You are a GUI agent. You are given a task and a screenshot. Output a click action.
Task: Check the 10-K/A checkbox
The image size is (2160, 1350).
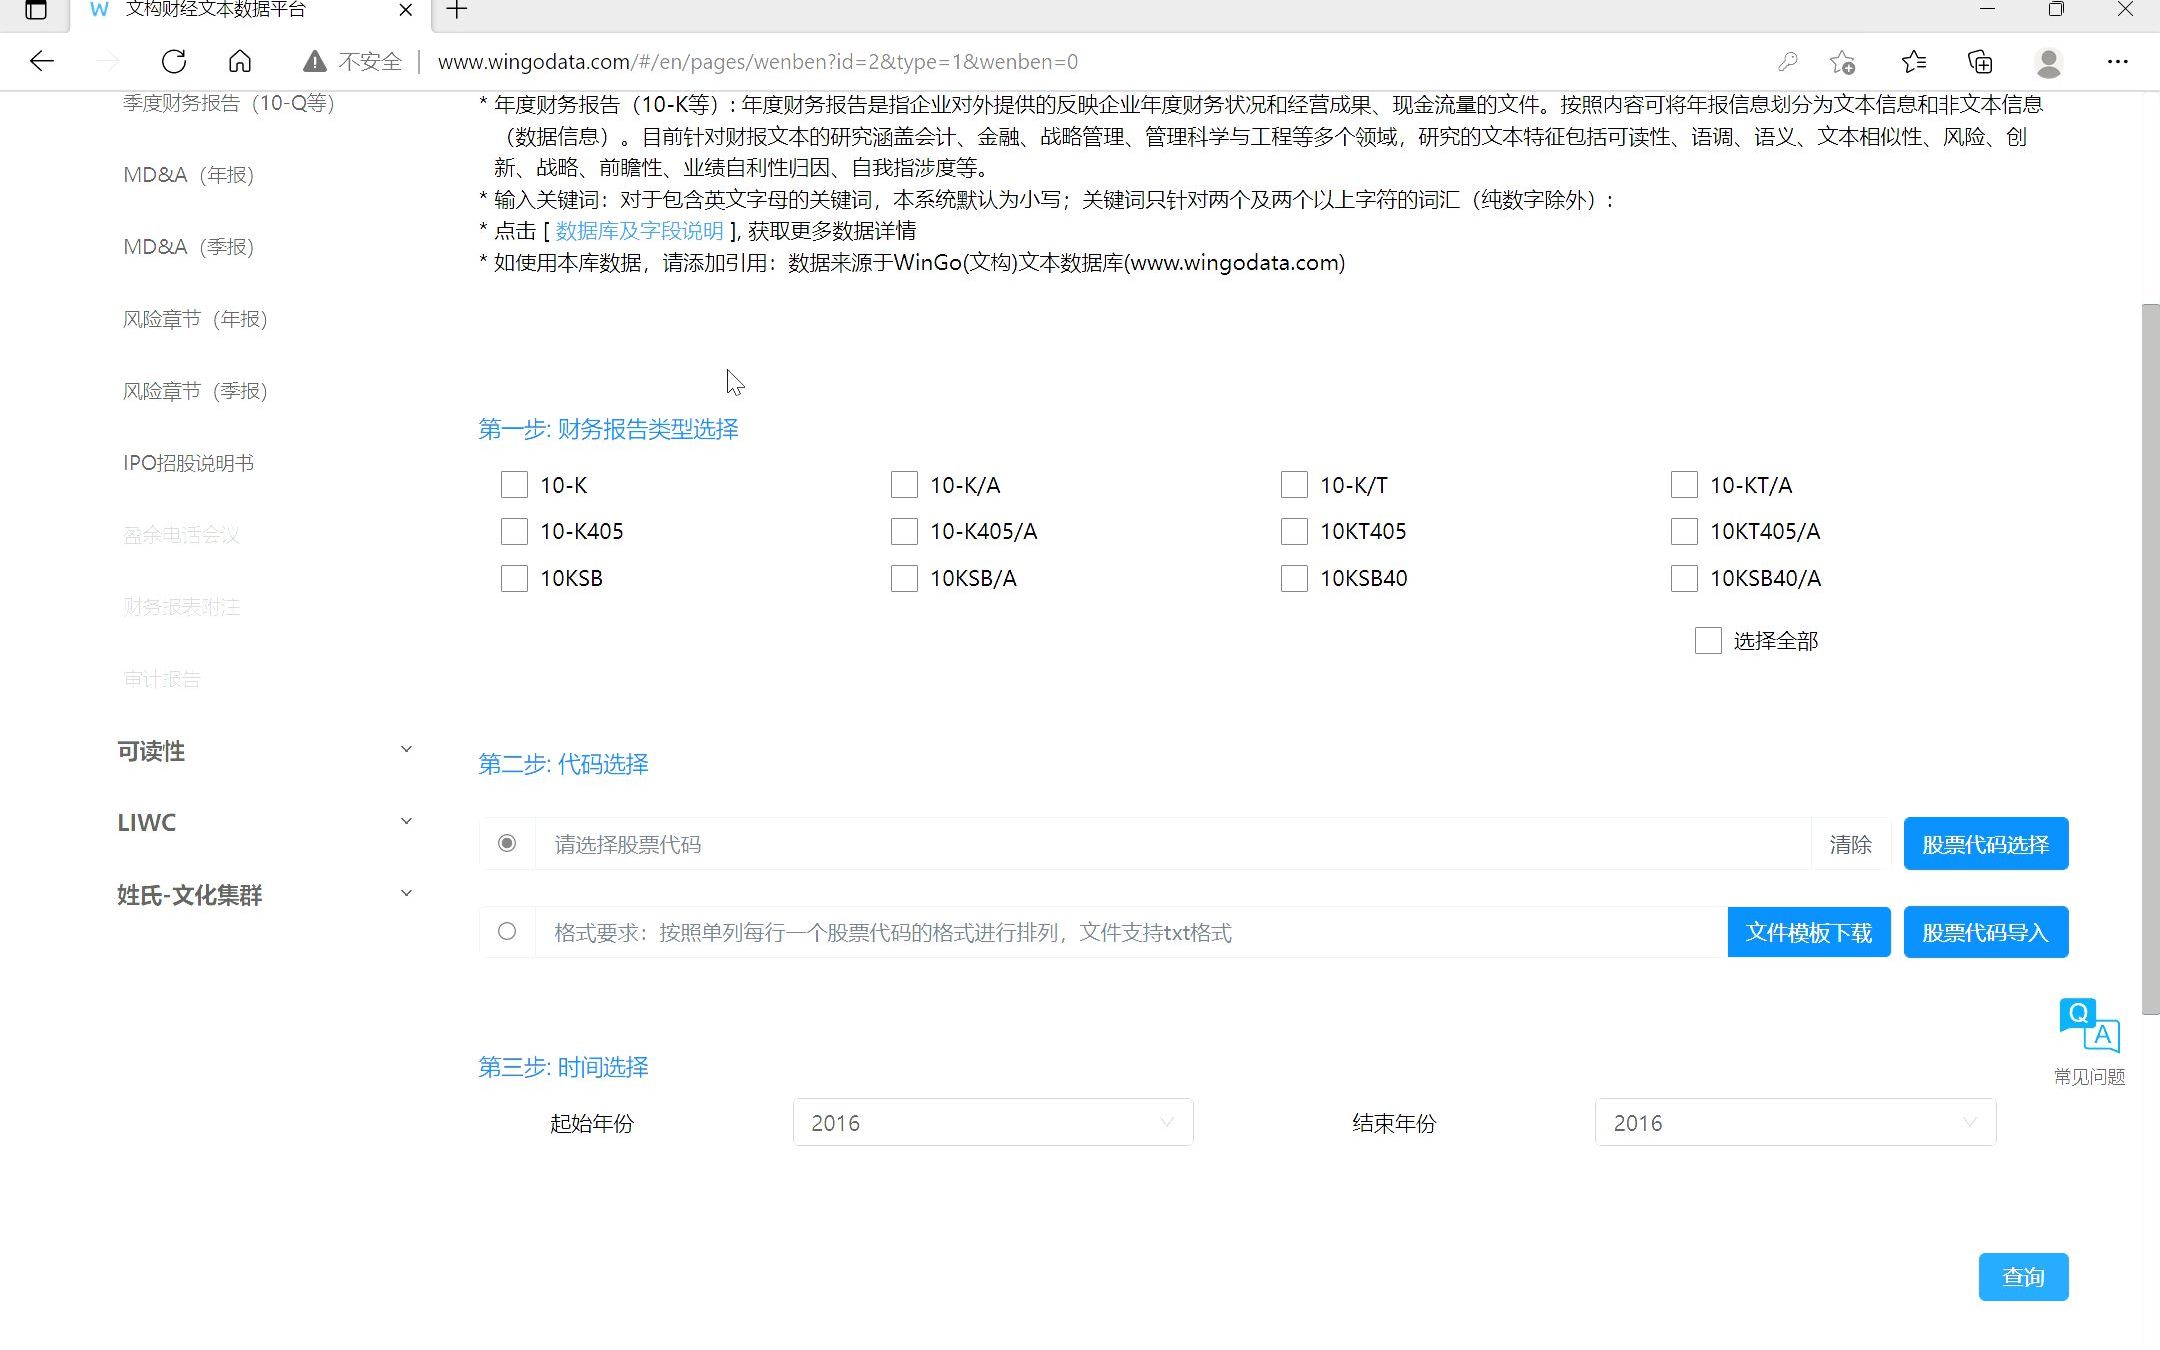click(x=904, y=485)
